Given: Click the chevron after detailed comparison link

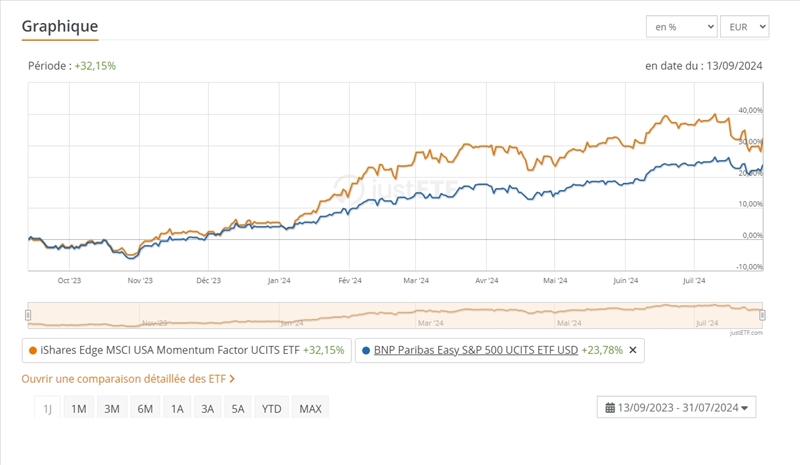Looking at the screenshot, I should [232, 379].
